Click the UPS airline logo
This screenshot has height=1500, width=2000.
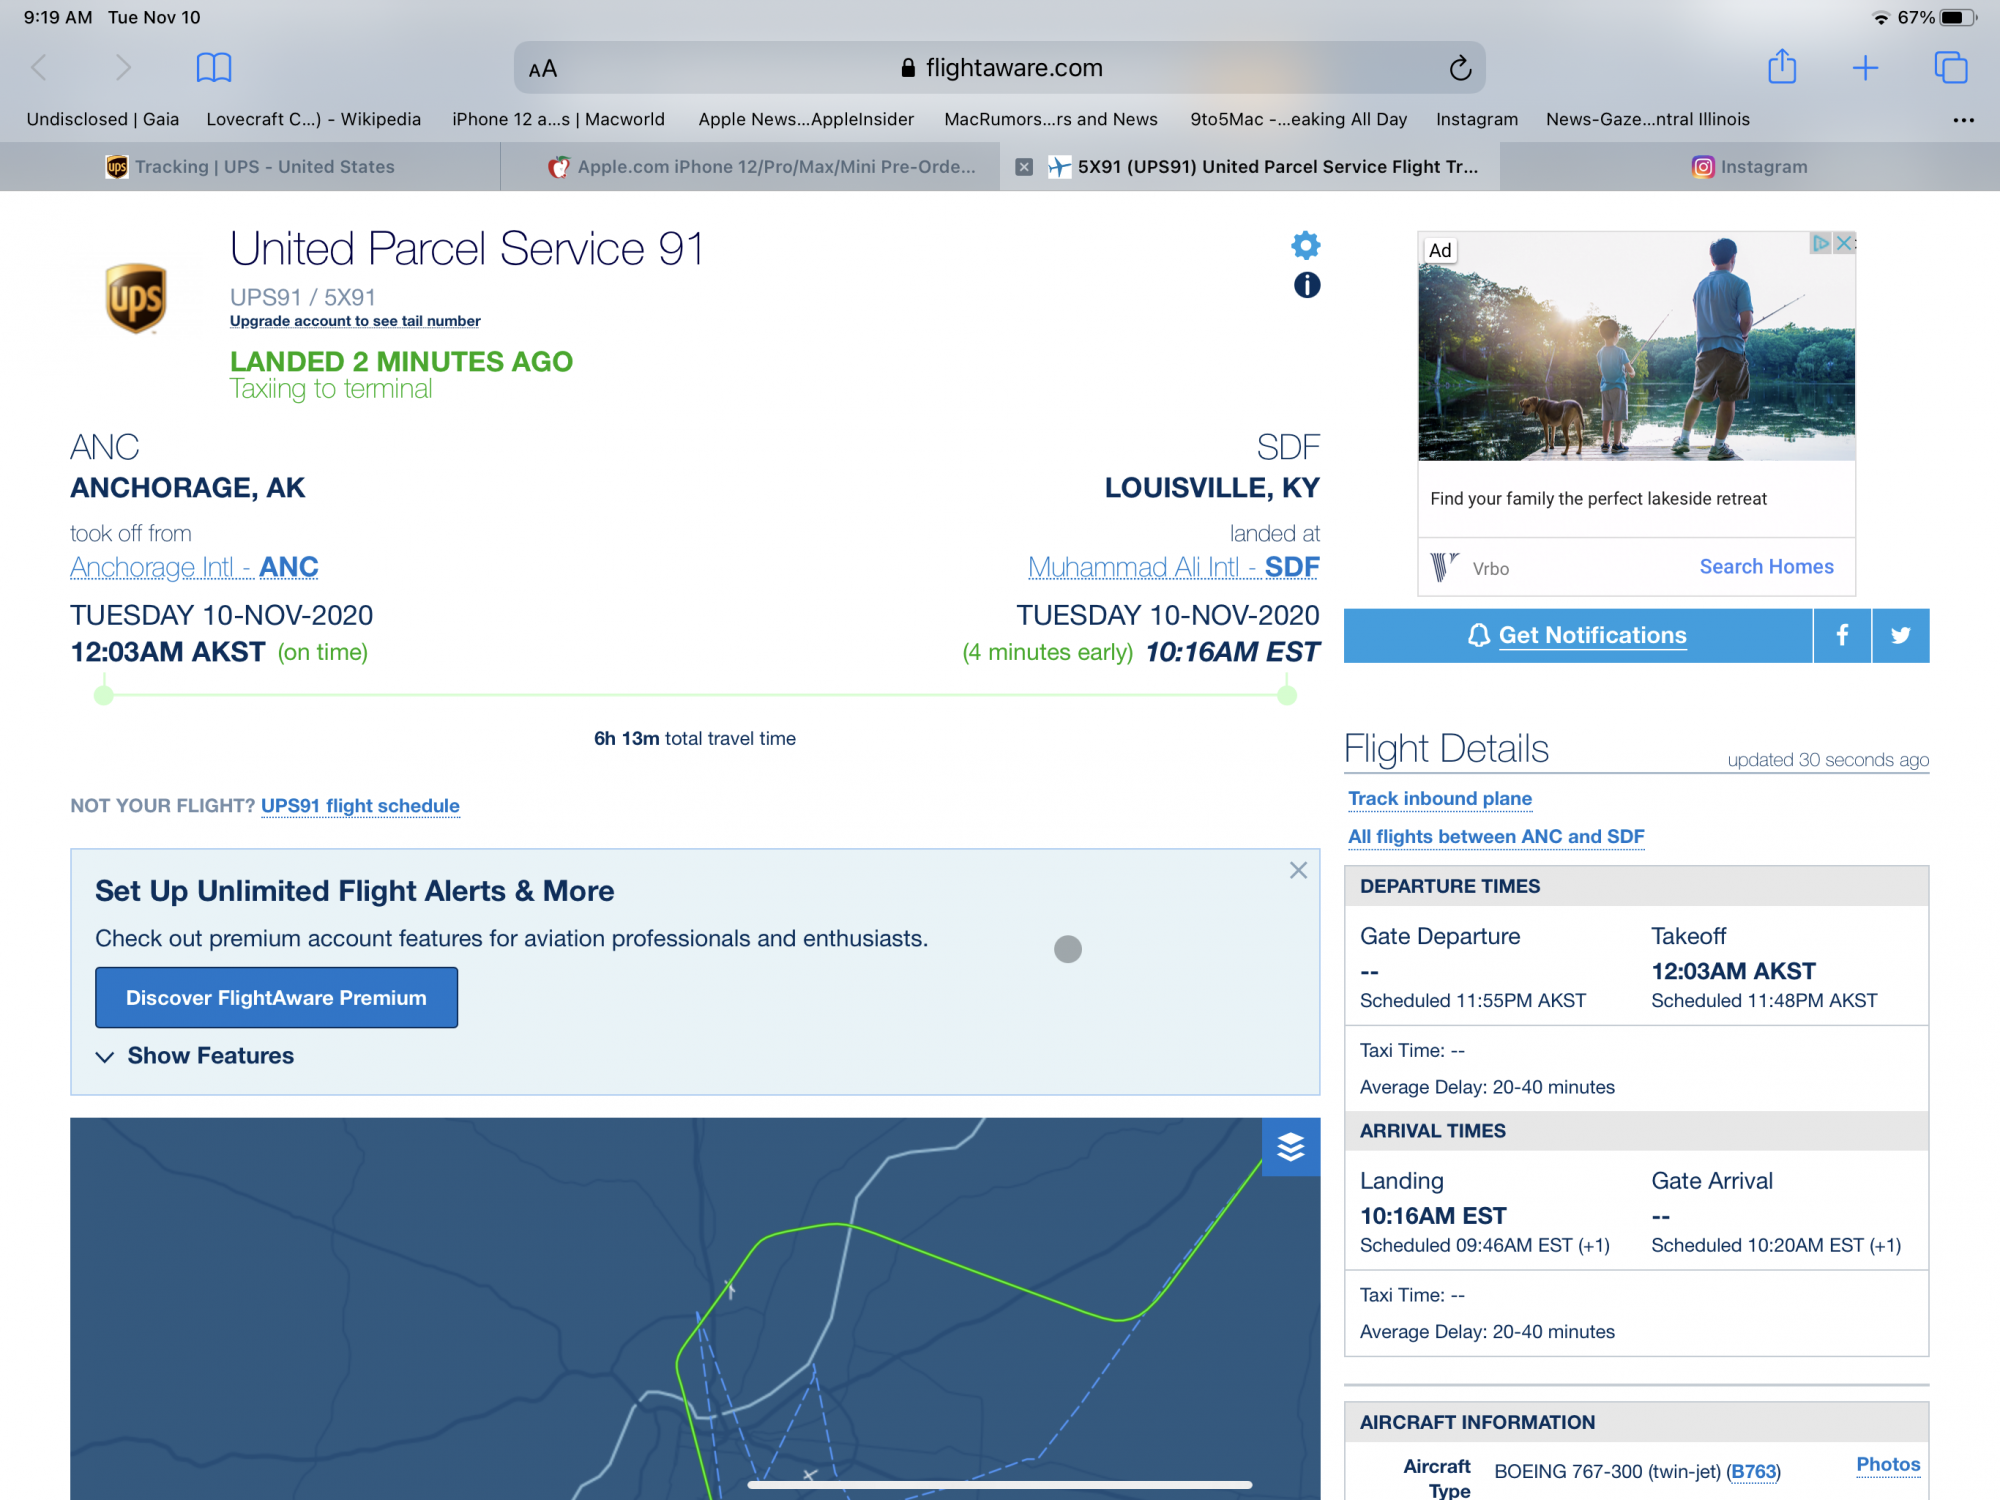tap(136, 298)
